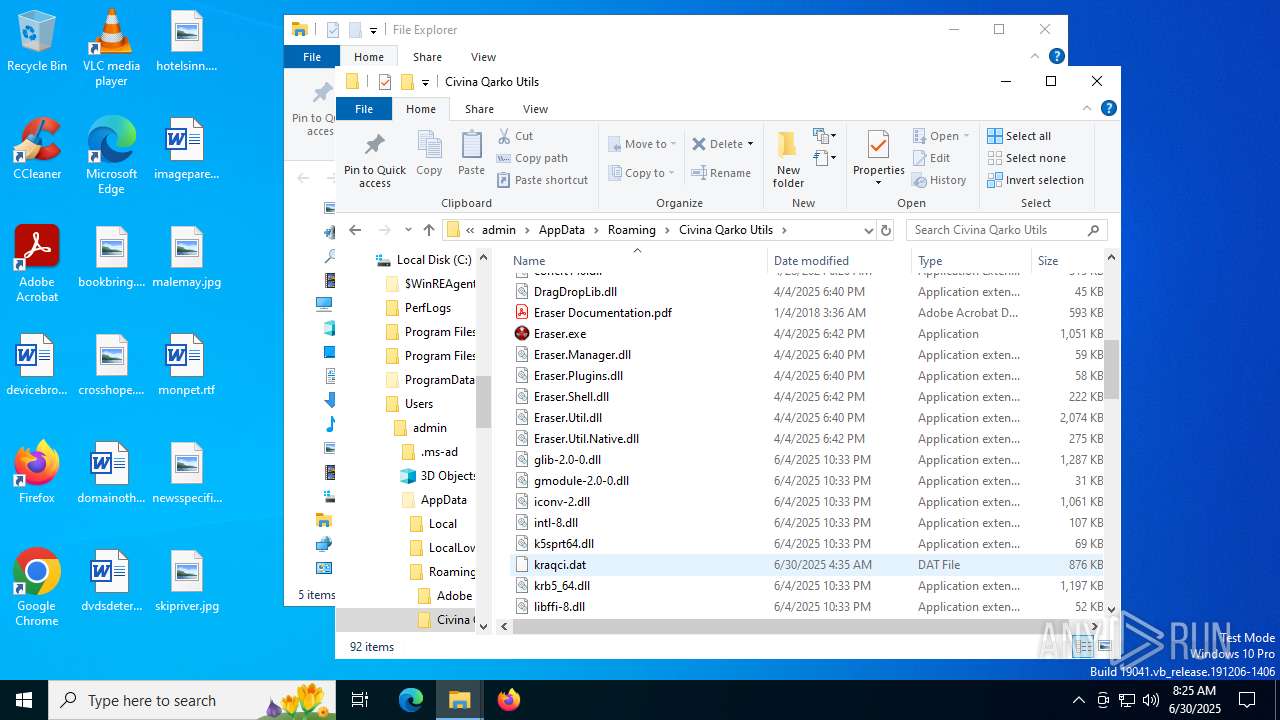Viewport: 1280px width, 720px height.
Task: Click Select none option
Action: (x=1026, y=158)
